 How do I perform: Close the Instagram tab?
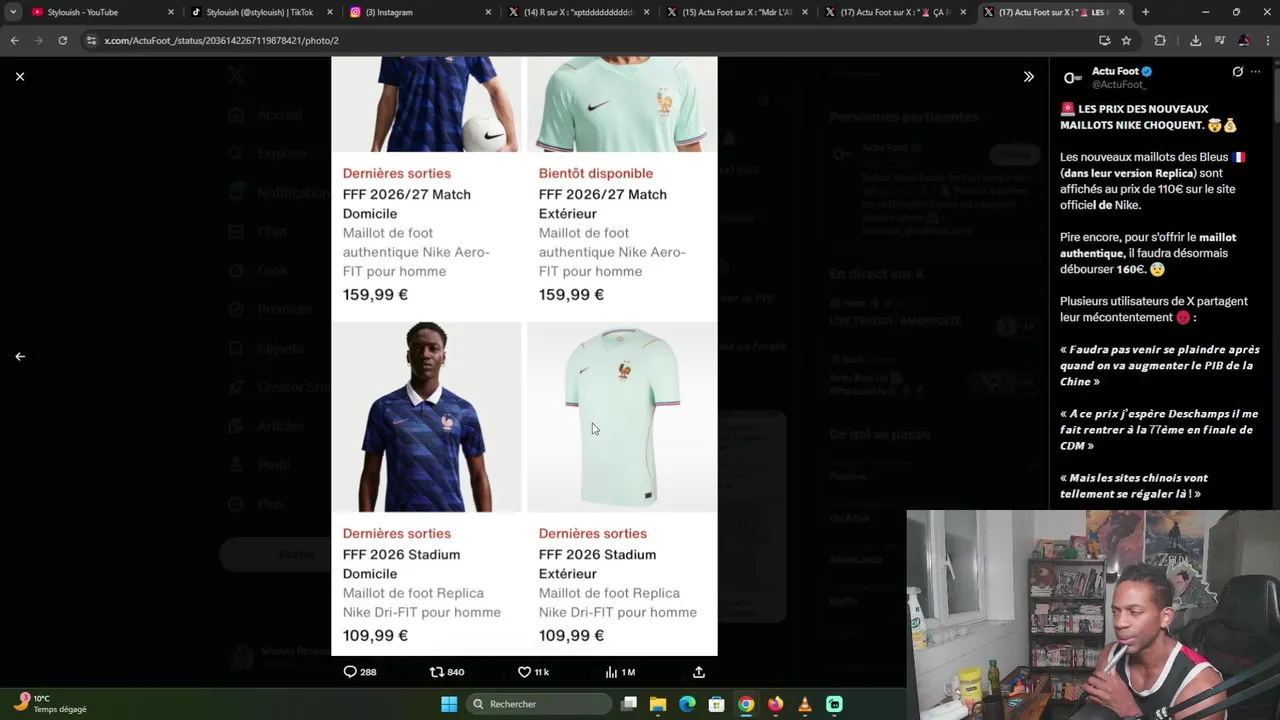489,12
